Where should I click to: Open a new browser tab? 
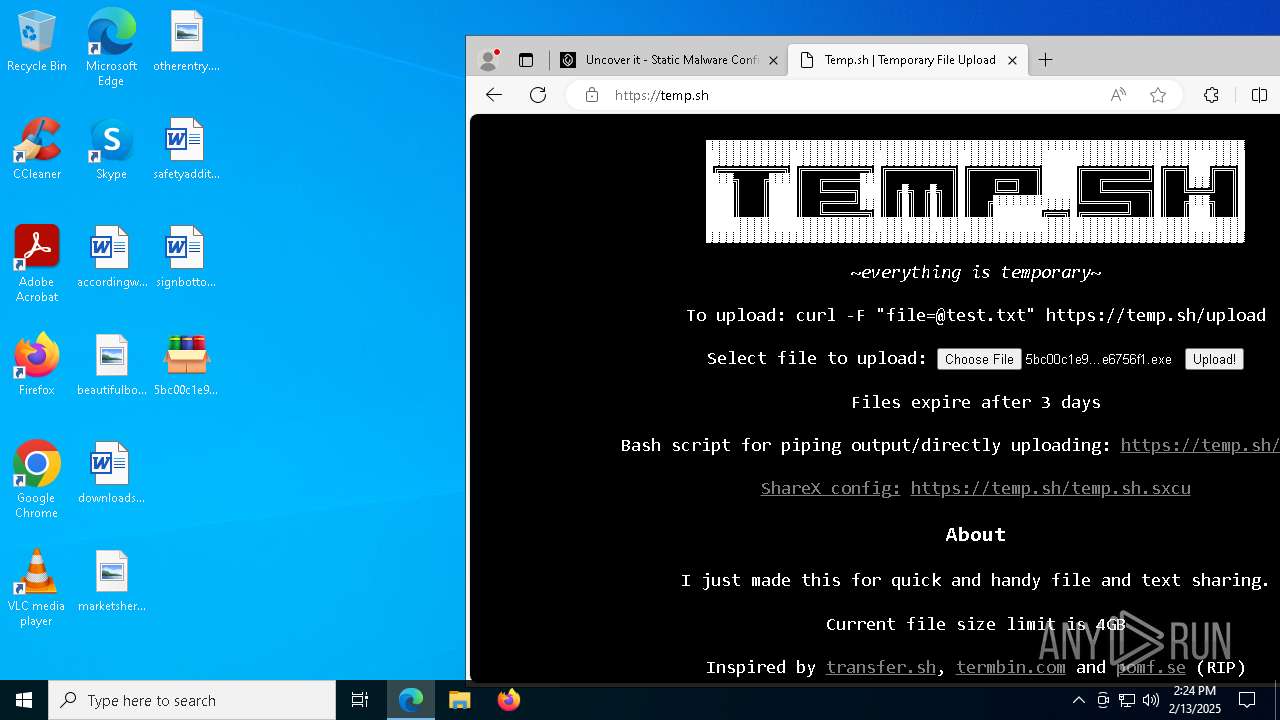coord(1046,60)
